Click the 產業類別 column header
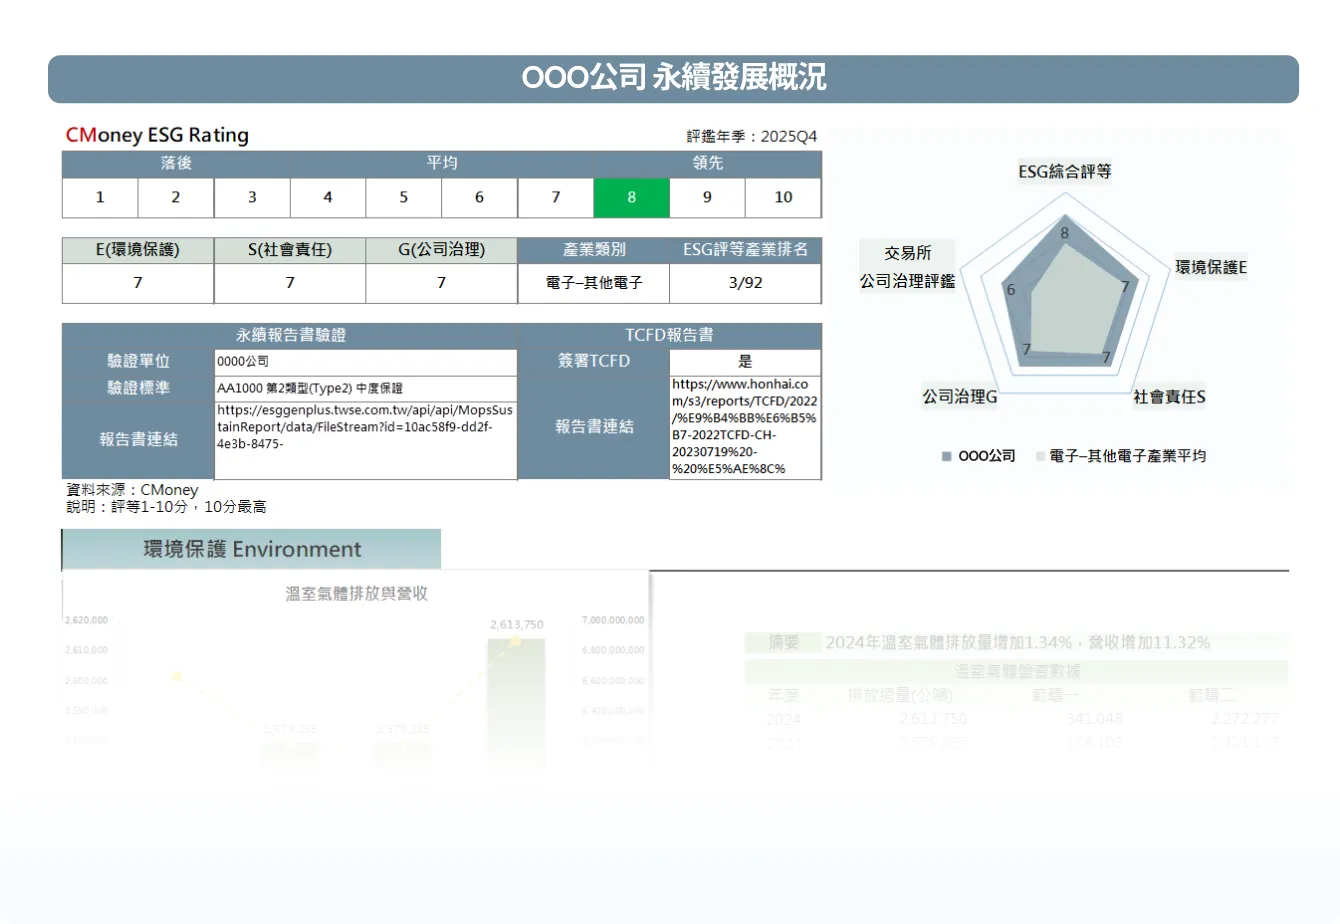Screen dimensions: 1340x924 (594, 250)
